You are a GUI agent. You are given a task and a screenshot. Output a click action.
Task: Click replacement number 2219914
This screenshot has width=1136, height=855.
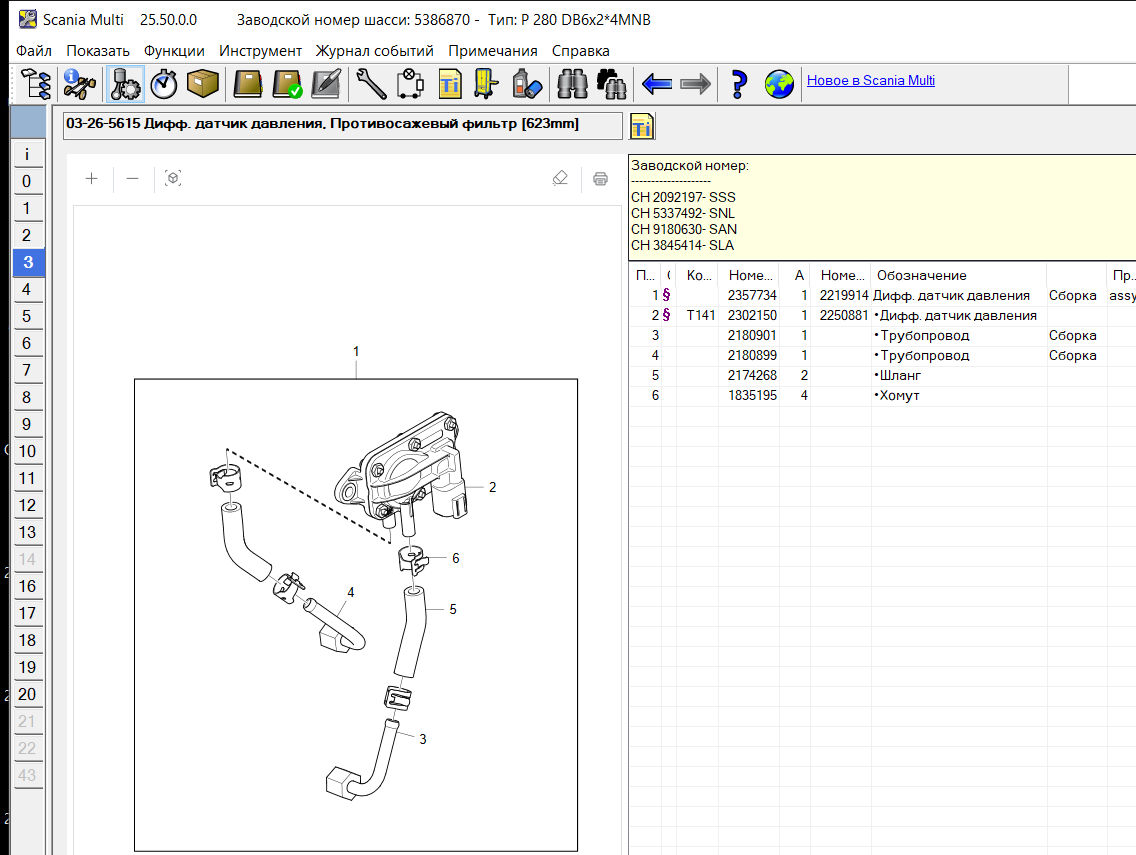(844, 295)
